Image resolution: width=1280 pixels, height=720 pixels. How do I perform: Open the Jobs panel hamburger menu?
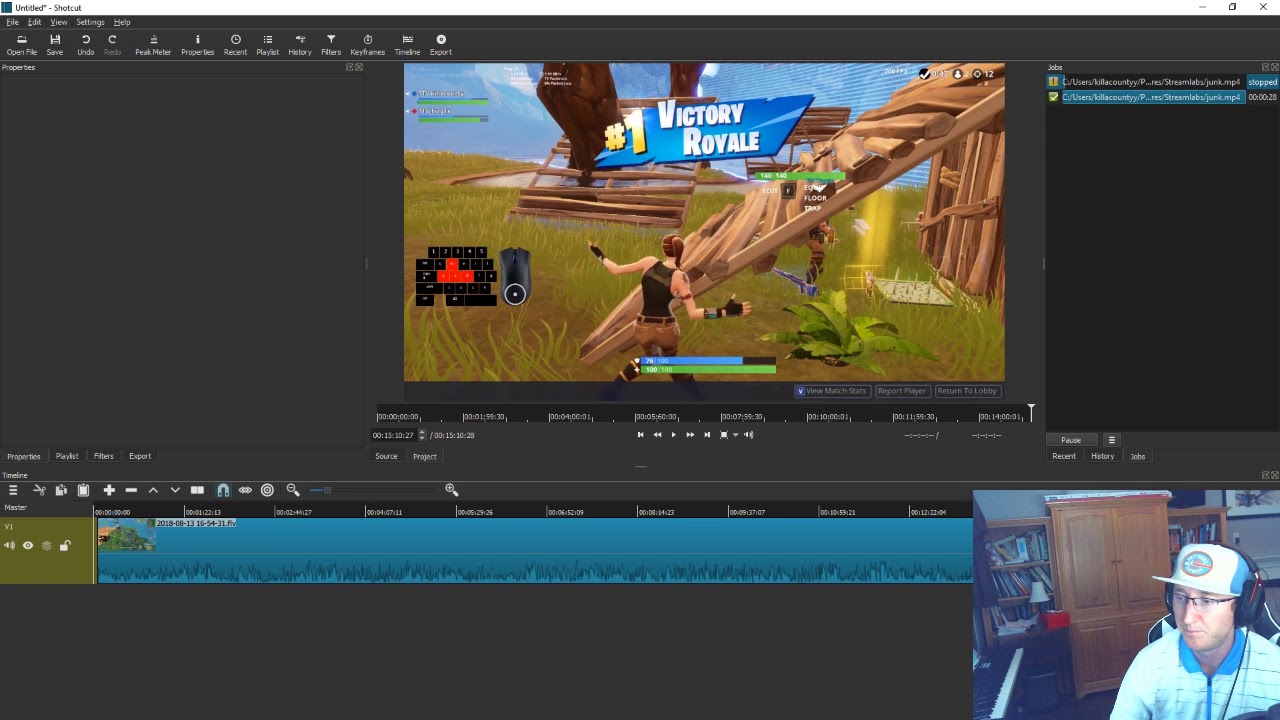coord(1111,440)
